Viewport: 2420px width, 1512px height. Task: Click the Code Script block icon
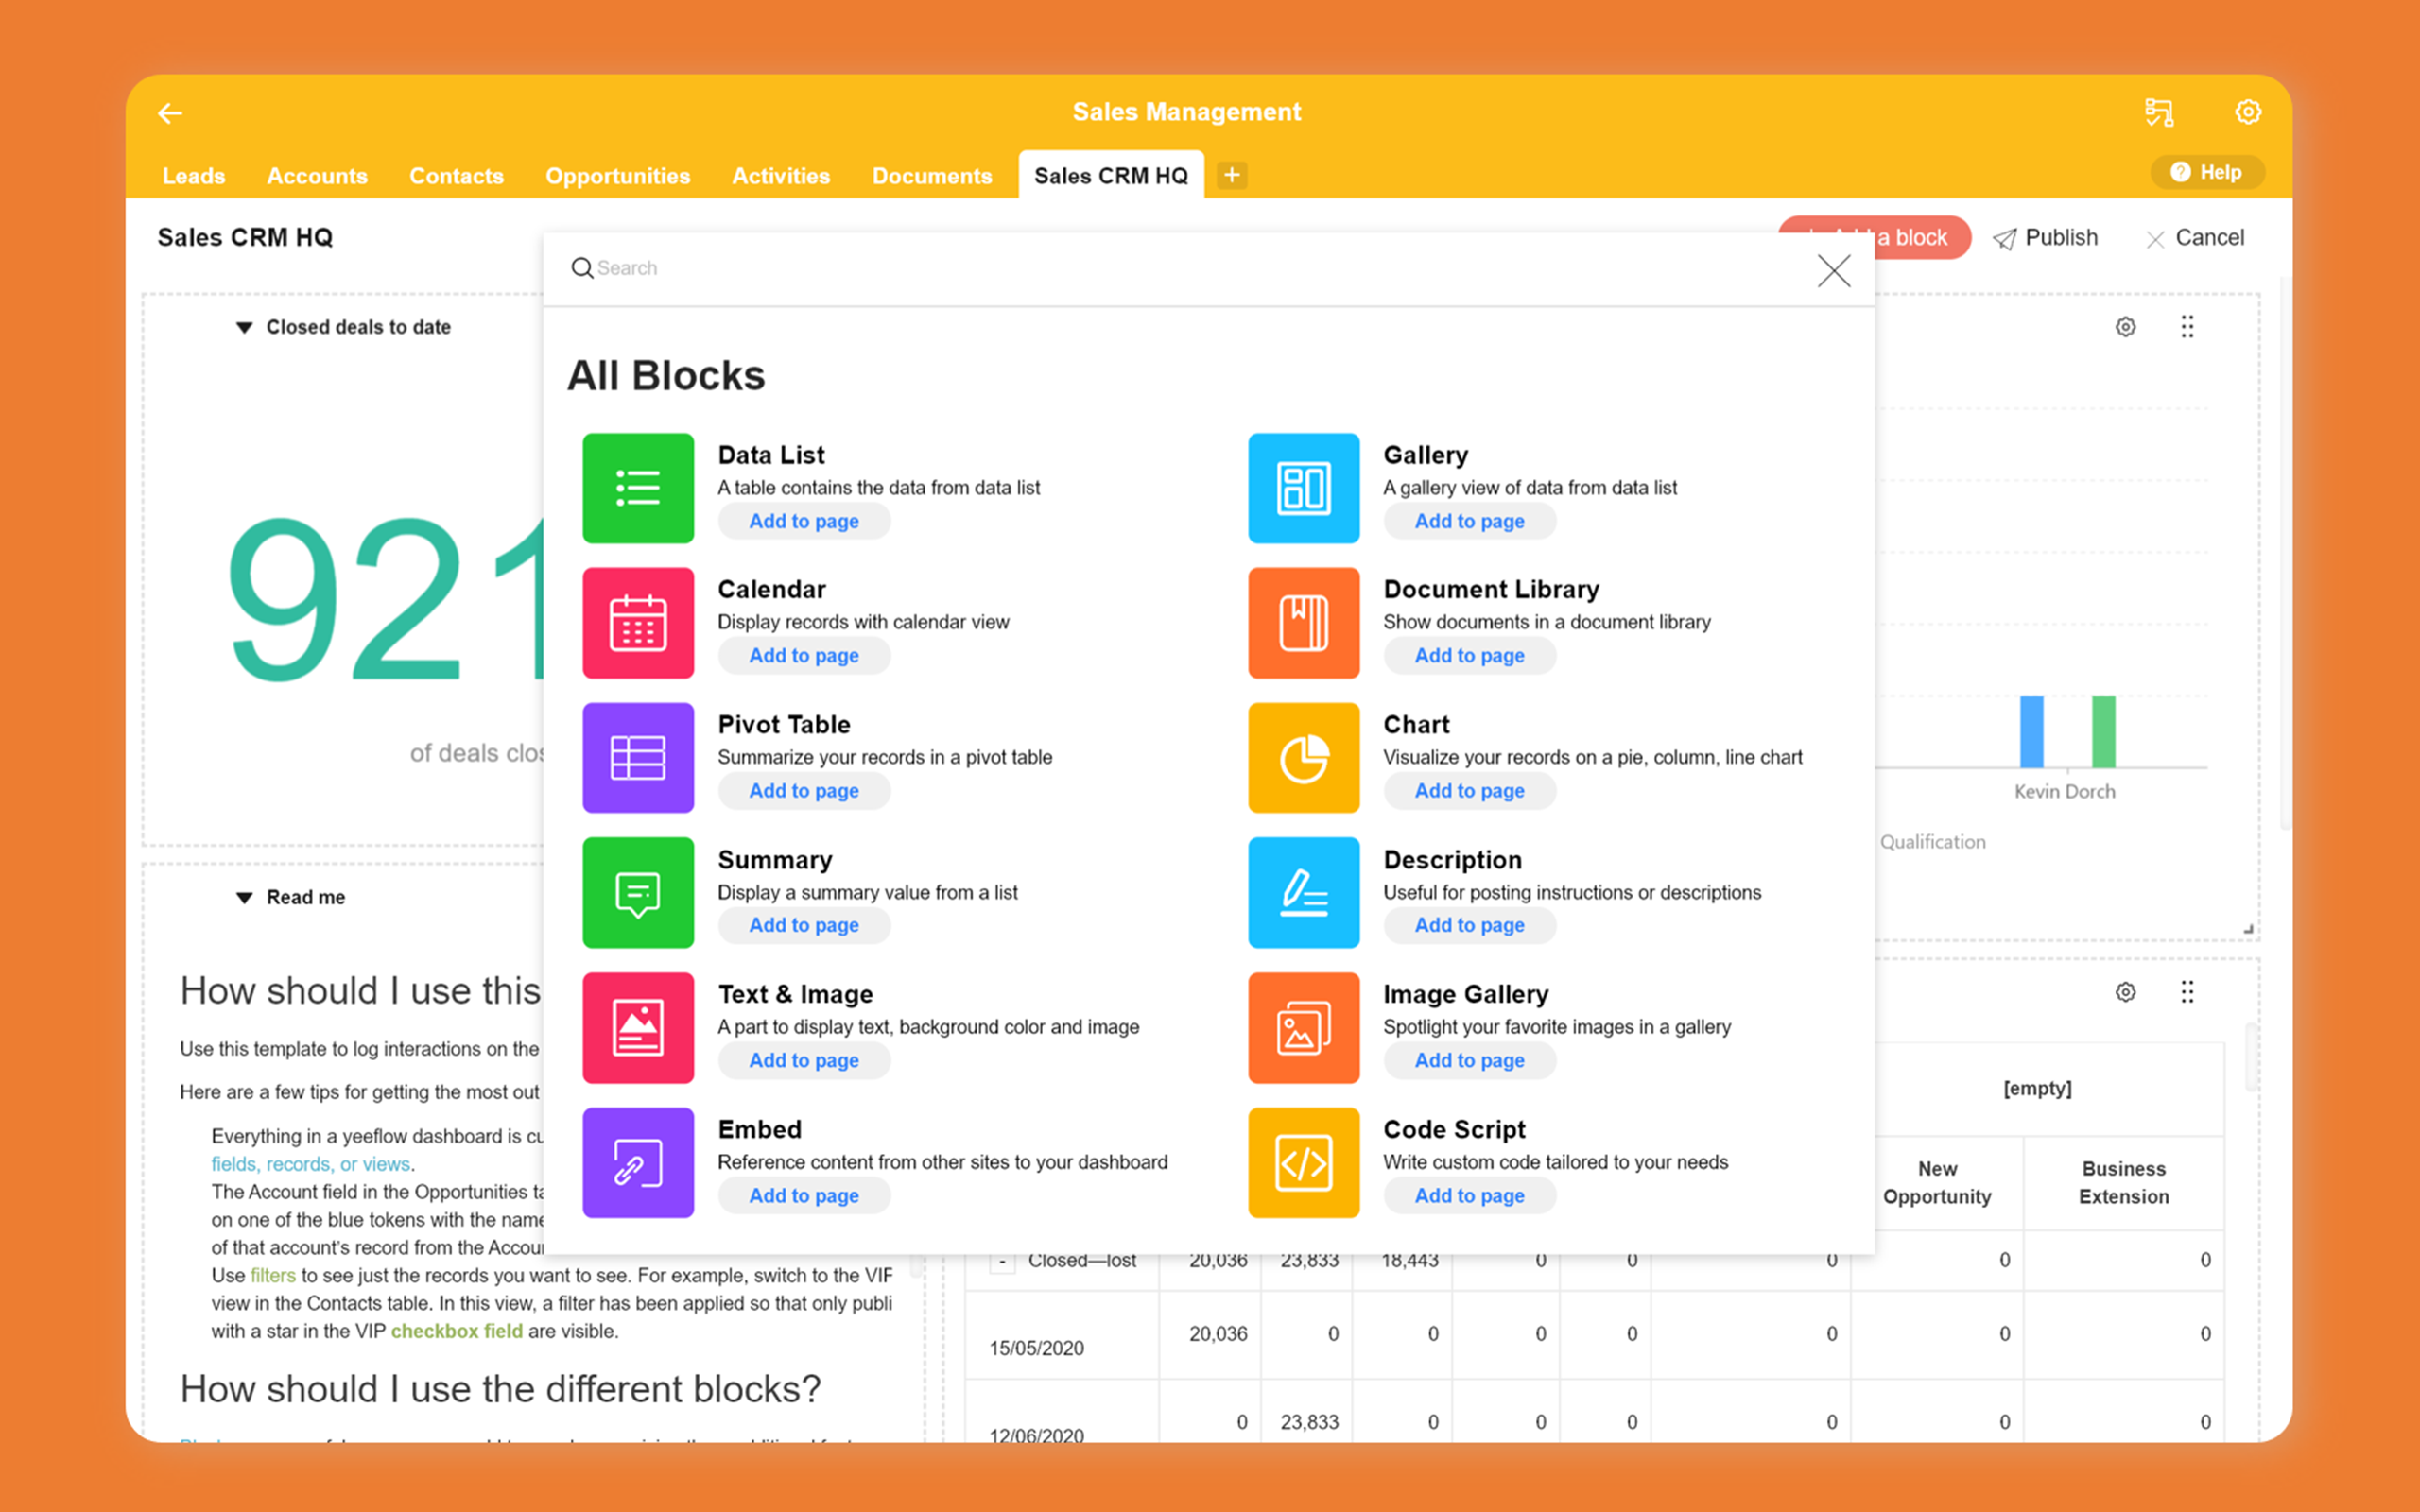tap(1303, 1163)
